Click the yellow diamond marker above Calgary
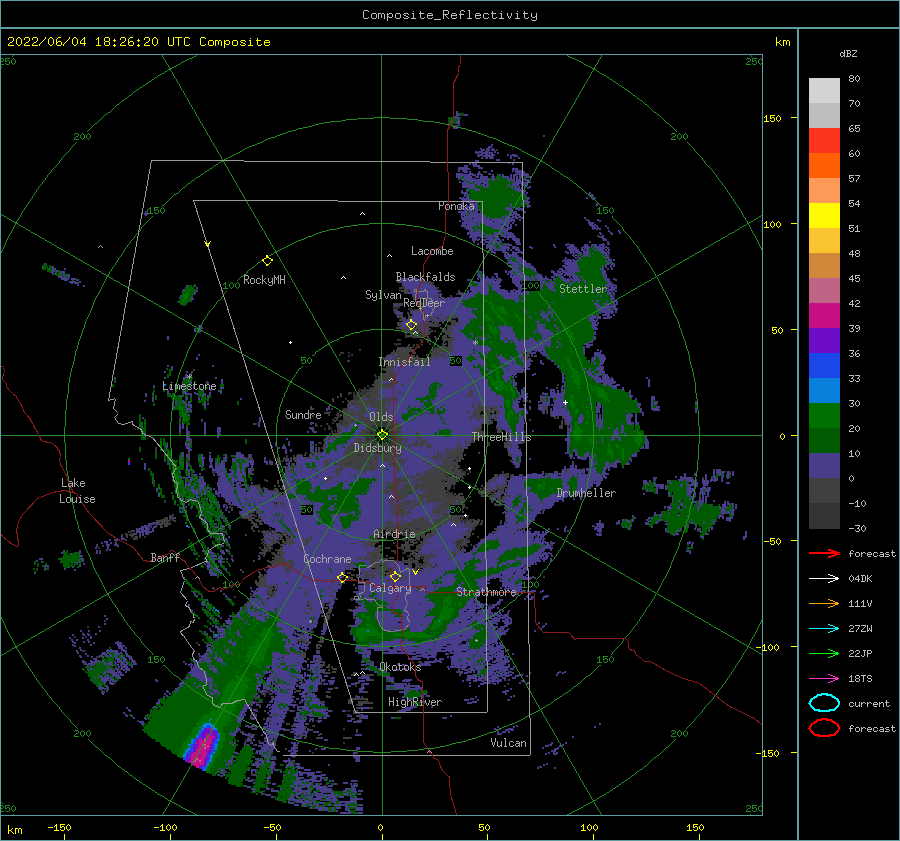900x841 pixels. pyautogui.click(x=395, y=576)
